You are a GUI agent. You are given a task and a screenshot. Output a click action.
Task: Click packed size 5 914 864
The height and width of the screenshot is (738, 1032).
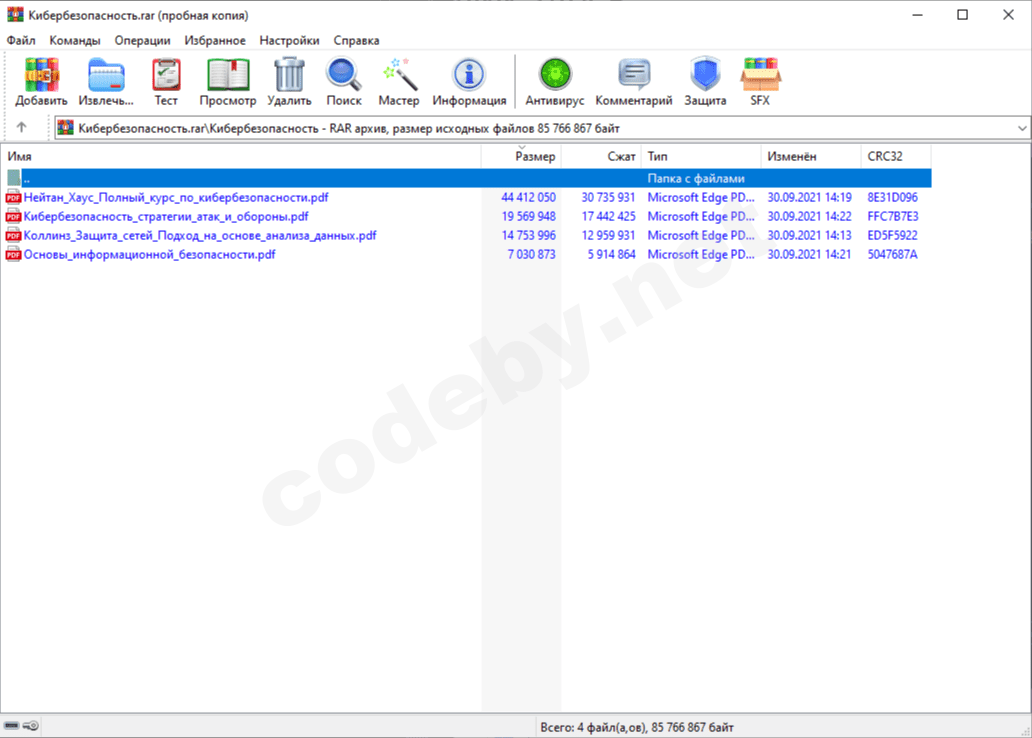[611, 255]
